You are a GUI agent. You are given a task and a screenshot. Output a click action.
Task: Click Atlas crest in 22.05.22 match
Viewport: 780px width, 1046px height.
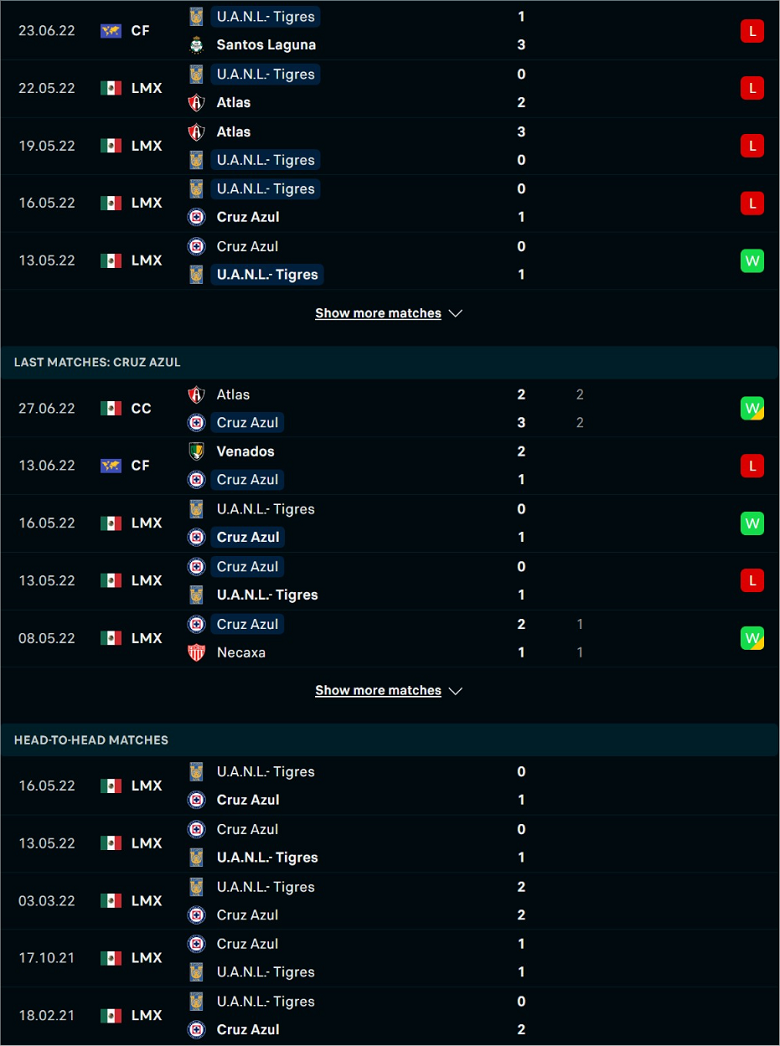click(x=196, y=103)
